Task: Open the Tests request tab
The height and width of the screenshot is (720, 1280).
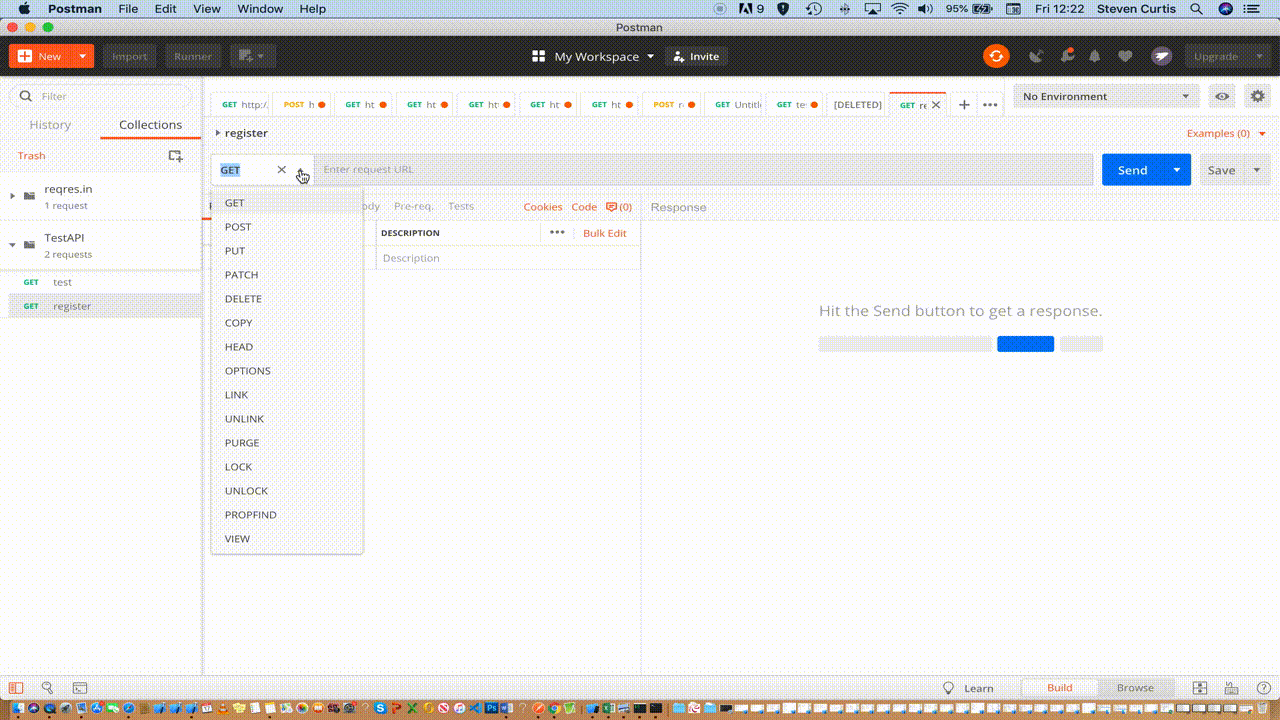Action: 461,206
